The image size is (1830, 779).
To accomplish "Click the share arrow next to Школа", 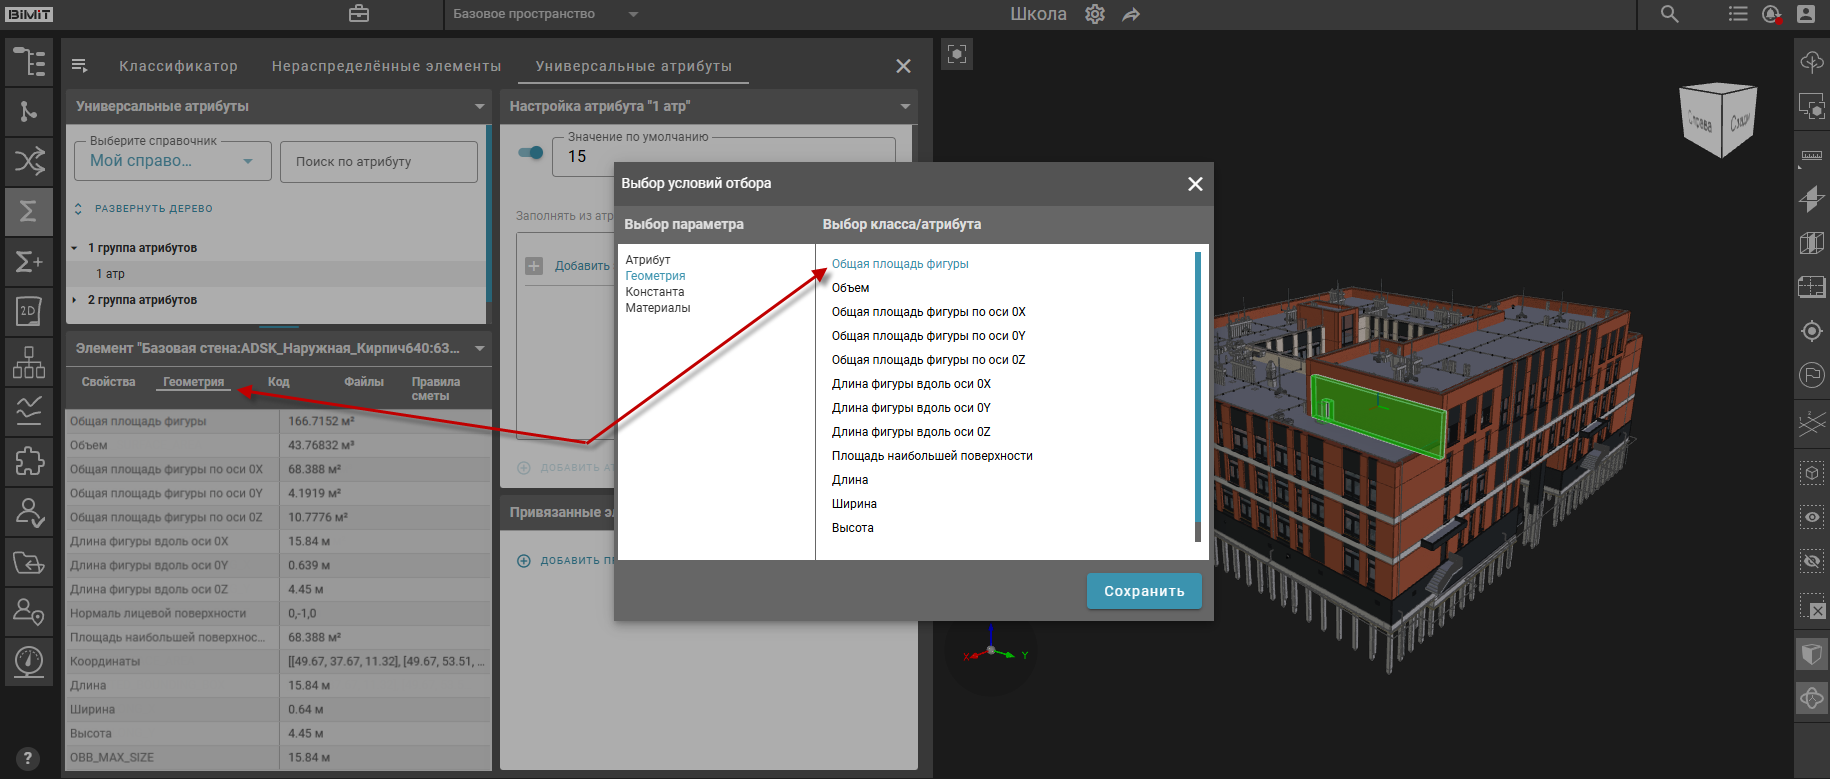I will tap(1131, 14).
